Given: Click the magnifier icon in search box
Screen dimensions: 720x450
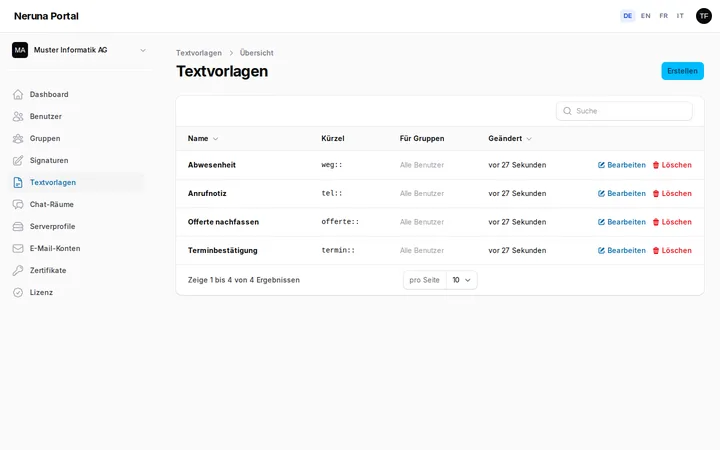Looking at the screenshot, I should 567,111.
